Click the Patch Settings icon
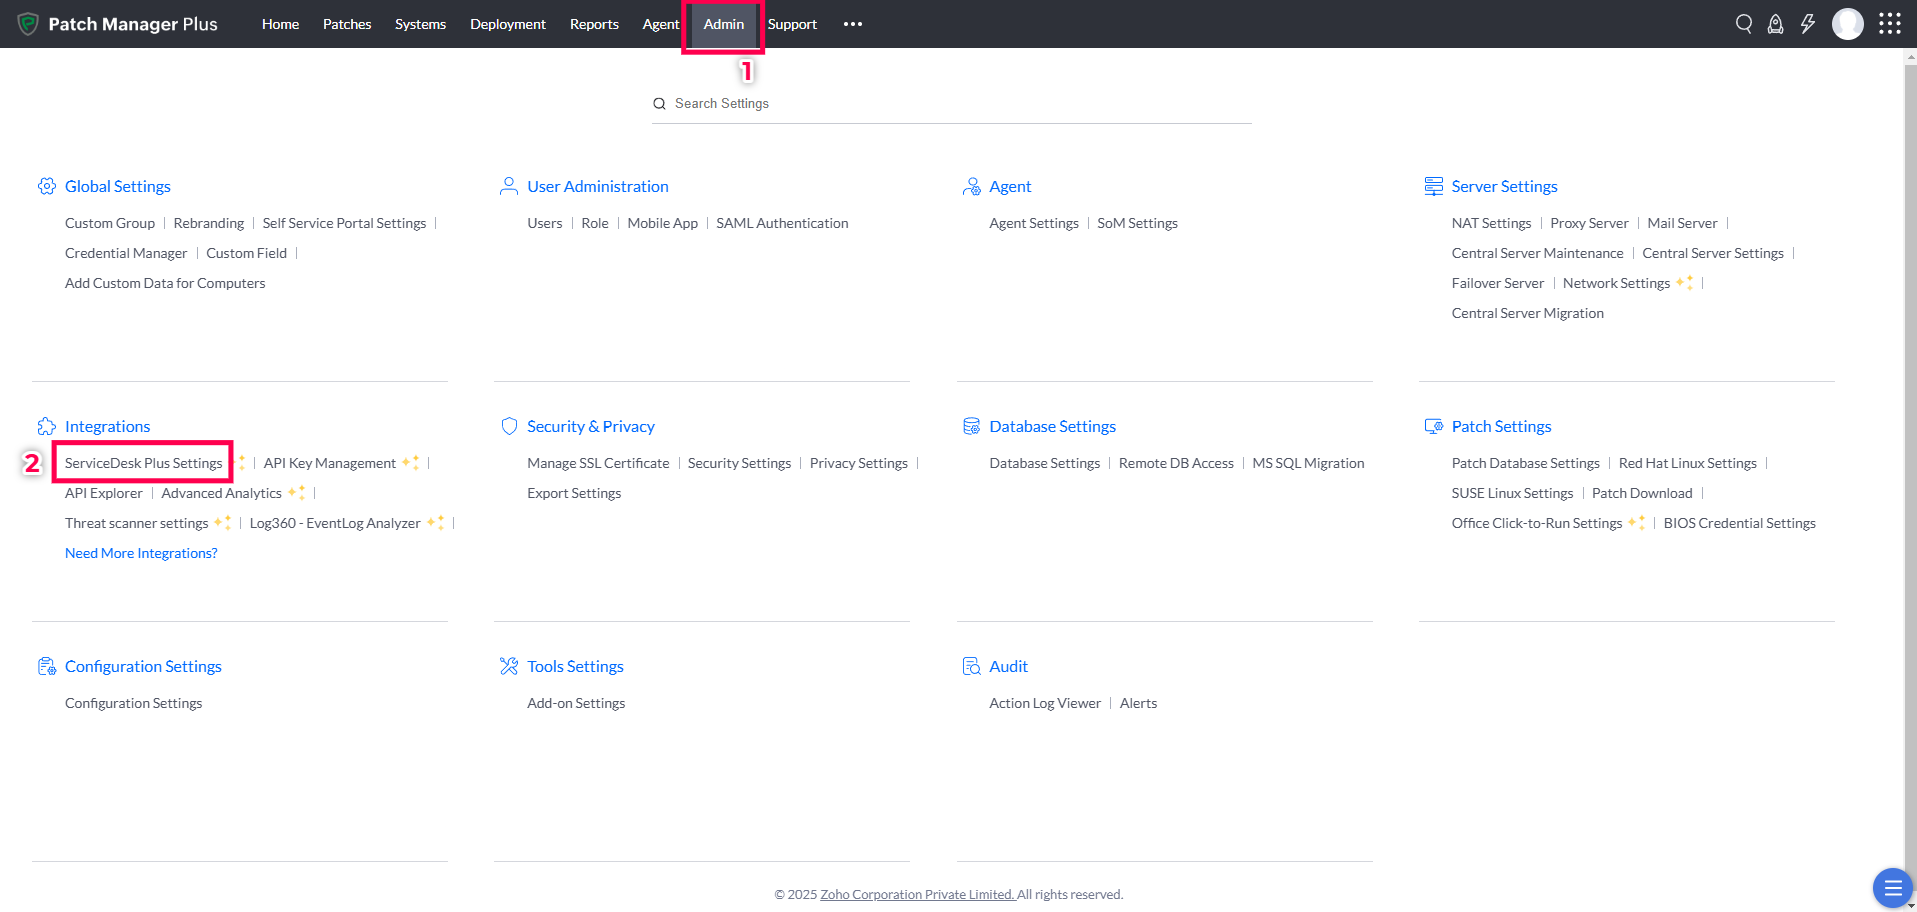 [1434, 426]
